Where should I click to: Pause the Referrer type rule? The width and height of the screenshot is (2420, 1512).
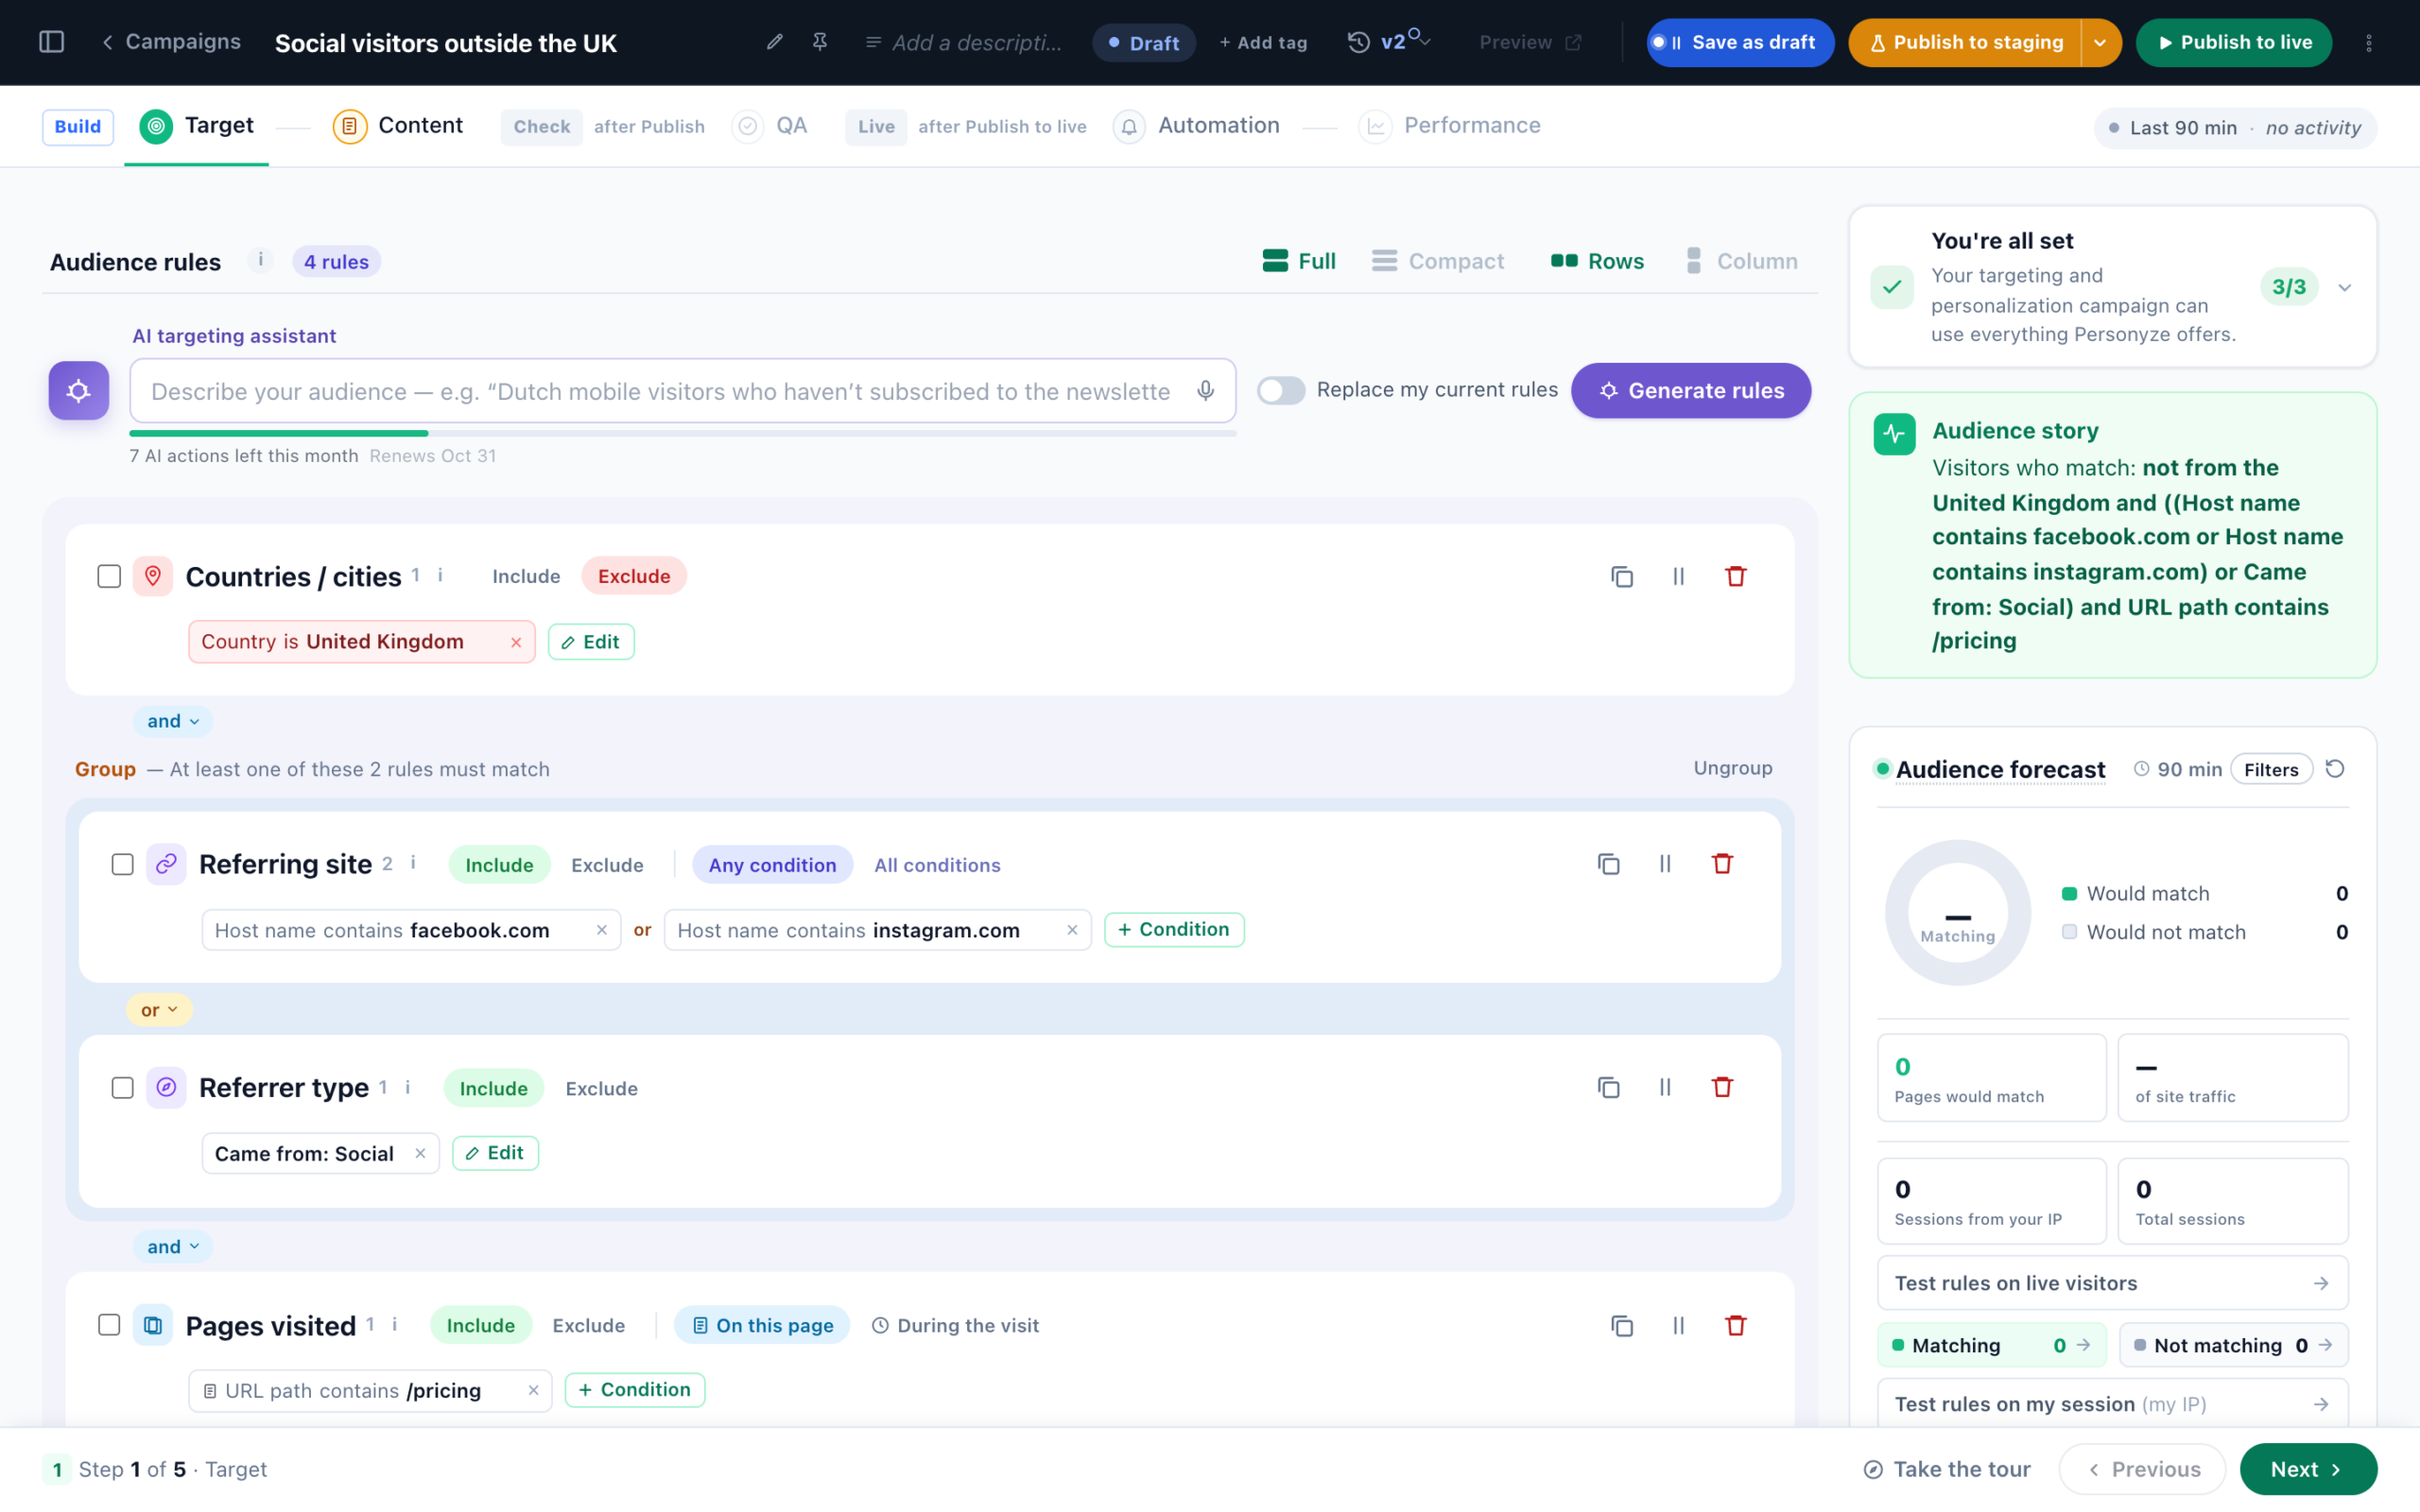pyautogui.click(x=1665, y=1087)
